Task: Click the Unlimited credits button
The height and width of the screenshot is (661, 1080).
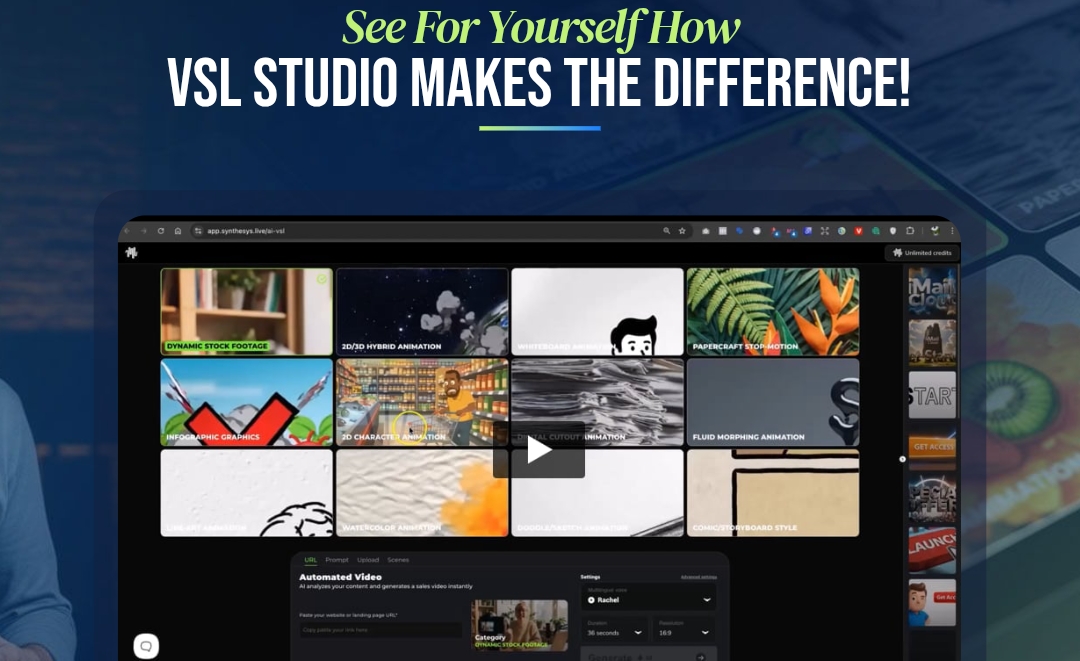Action: (921, 253)
